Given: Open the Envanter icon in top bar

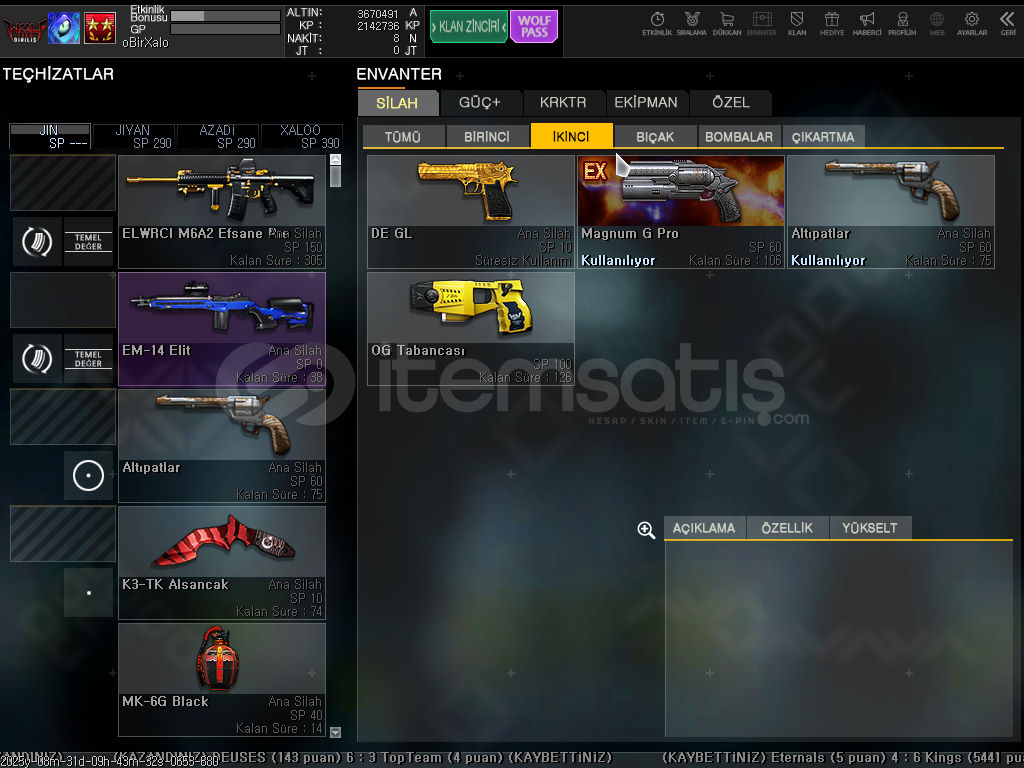Looking at the screenshot, I should (x=761, y=24).
